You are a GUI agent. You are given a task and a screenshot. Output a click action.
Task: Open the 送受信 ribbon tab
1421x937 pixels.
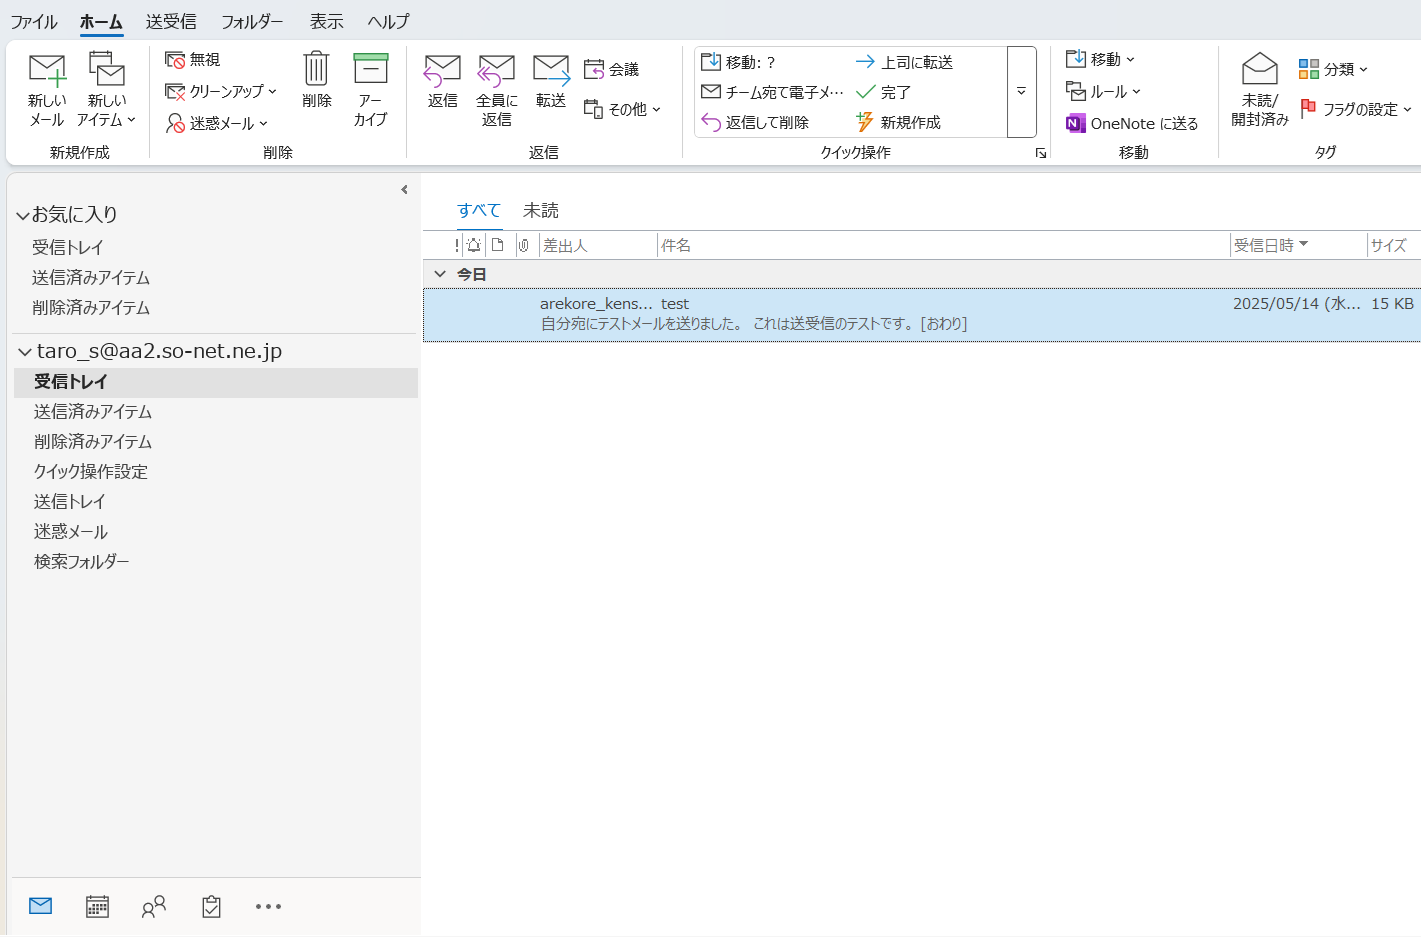point(171,21)
